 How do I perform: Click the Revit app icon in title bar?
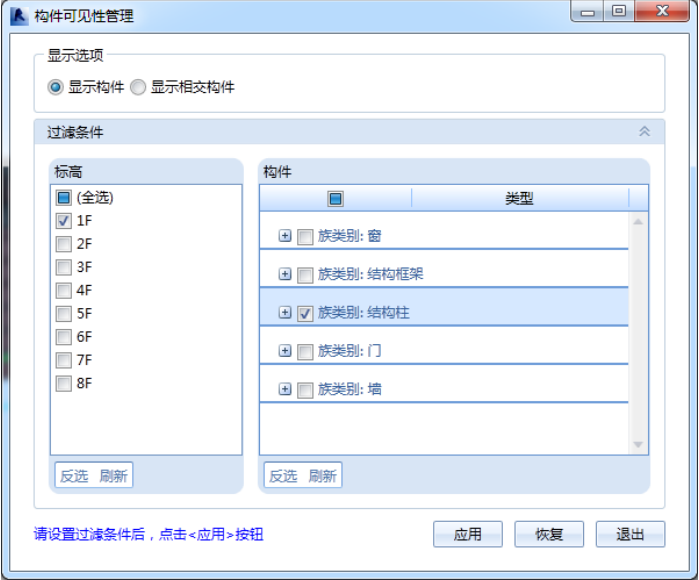[19, 16]
